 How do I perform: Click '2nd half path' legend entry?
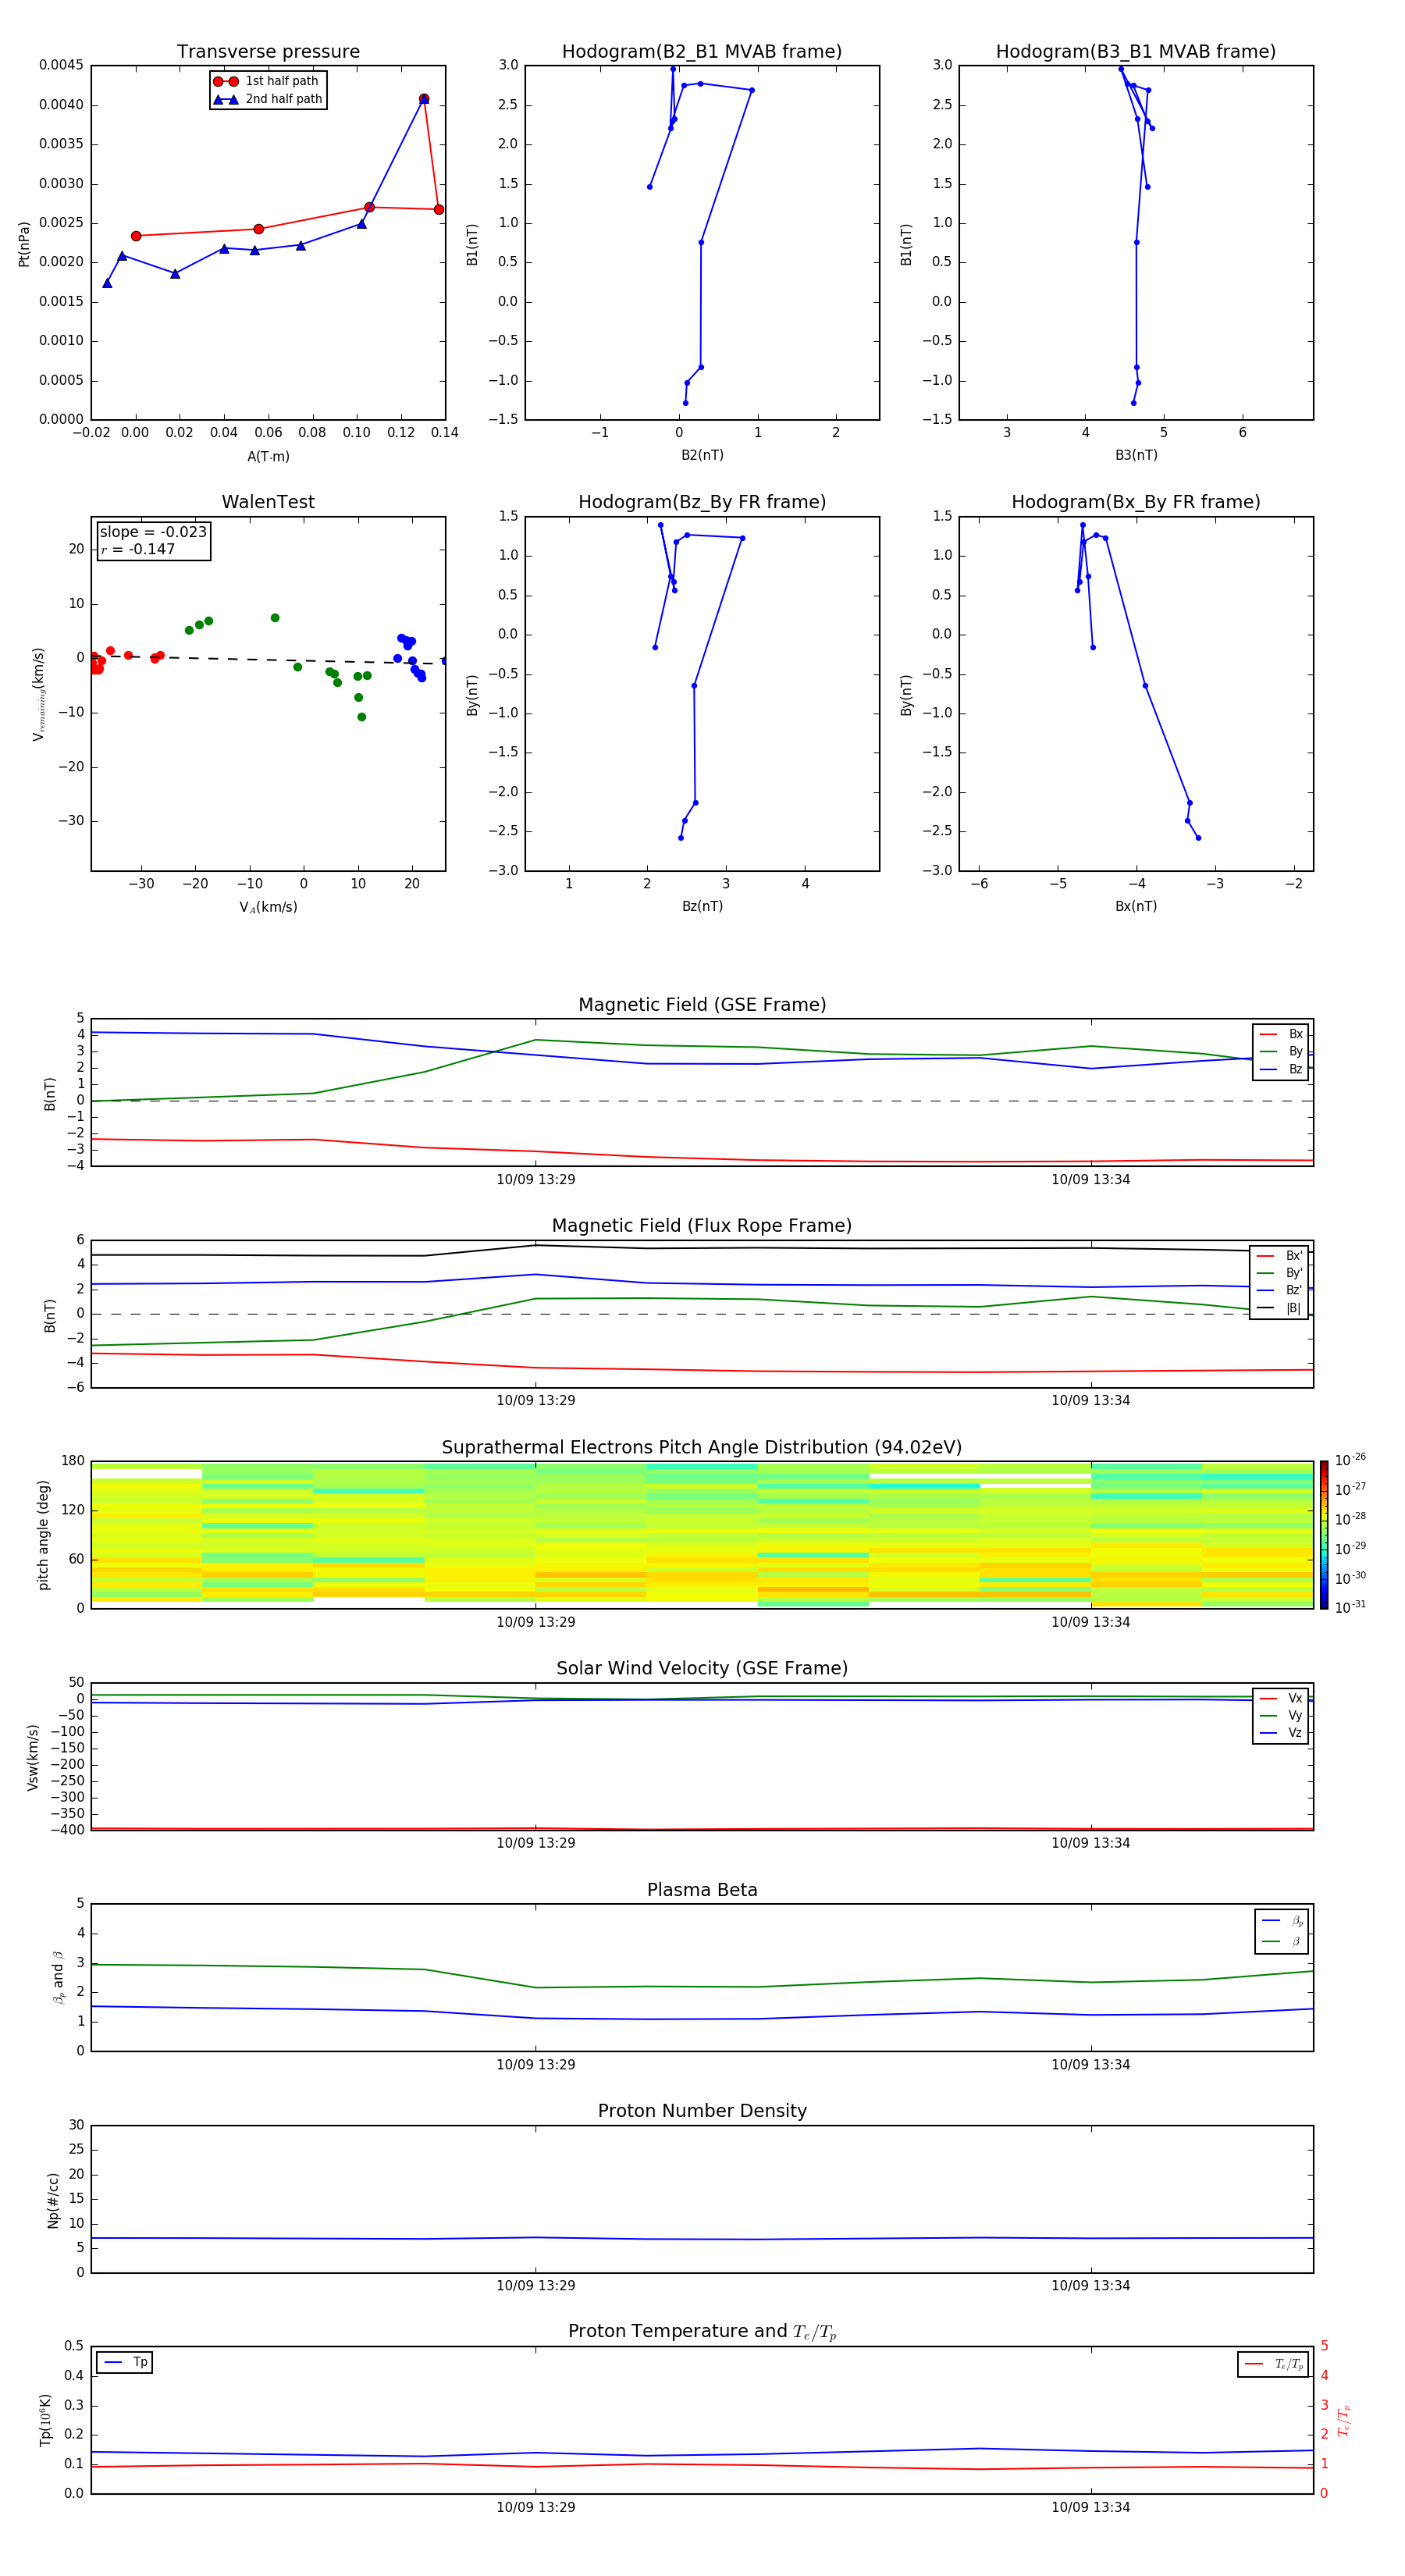268,99
